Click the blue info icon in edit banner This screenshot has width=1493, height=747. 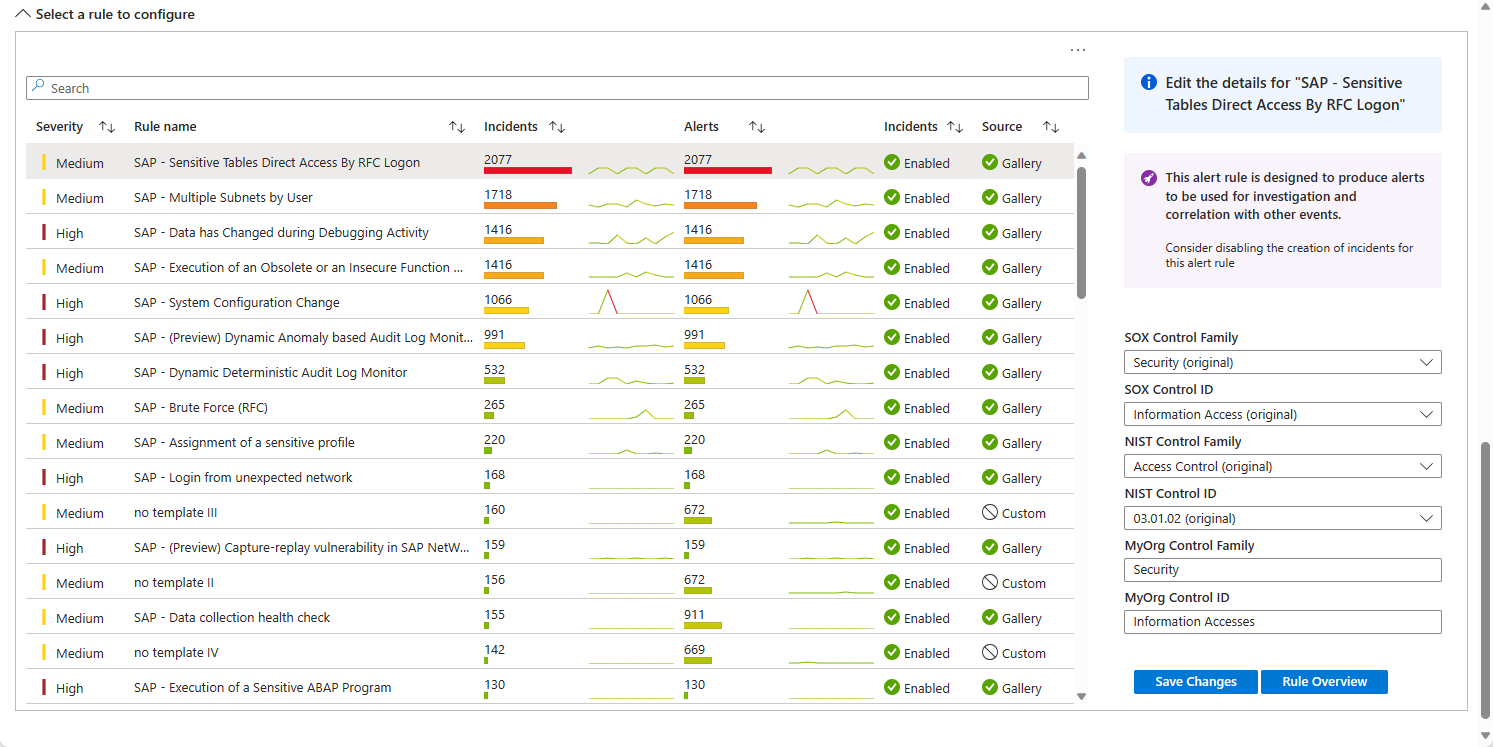tap(1149, 83)
